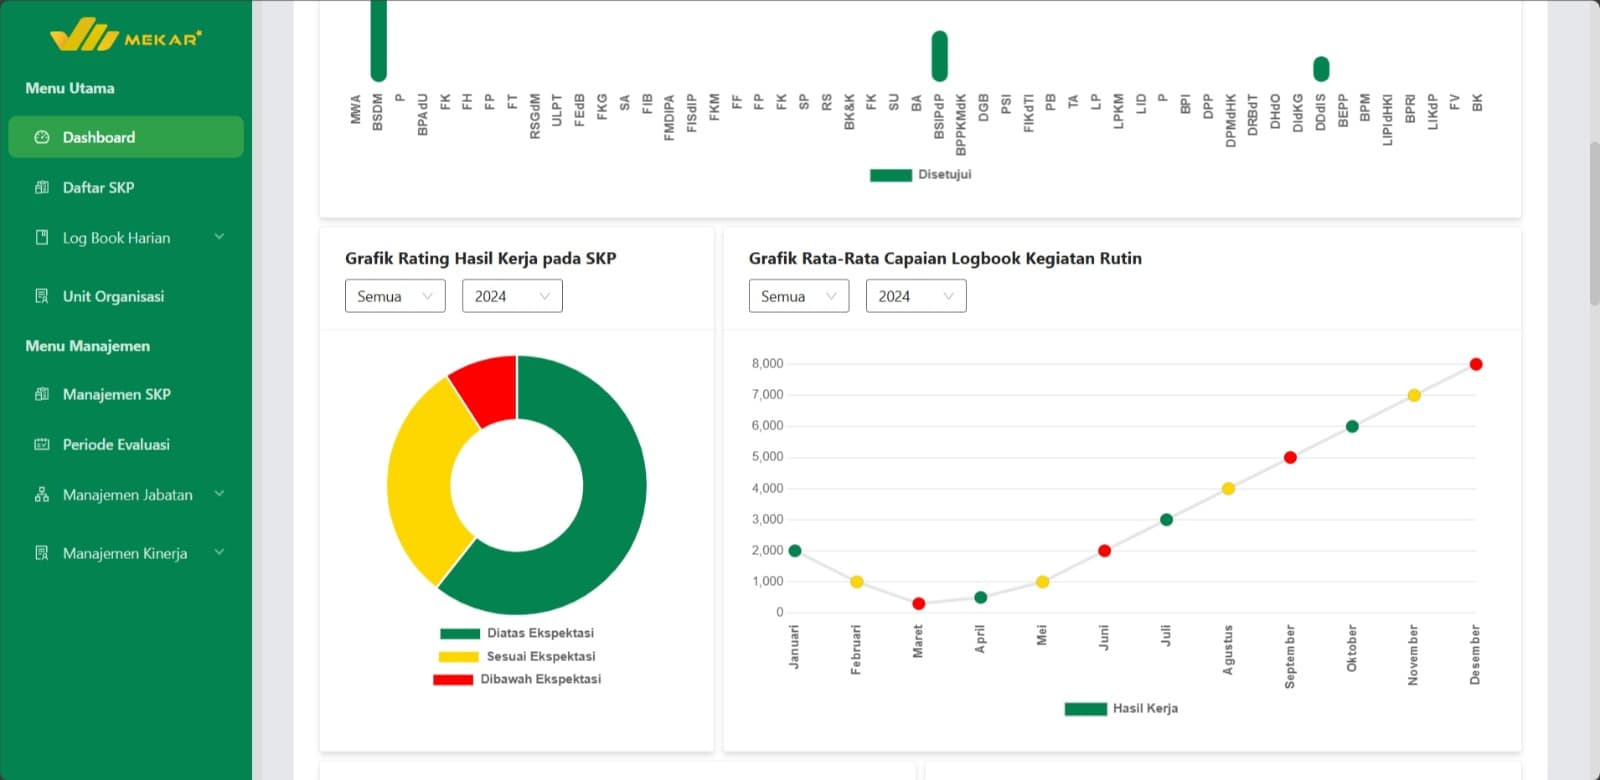The image size is (1600, 780).
Task: Click the Desember data point on line chart
Action: 1476,364
